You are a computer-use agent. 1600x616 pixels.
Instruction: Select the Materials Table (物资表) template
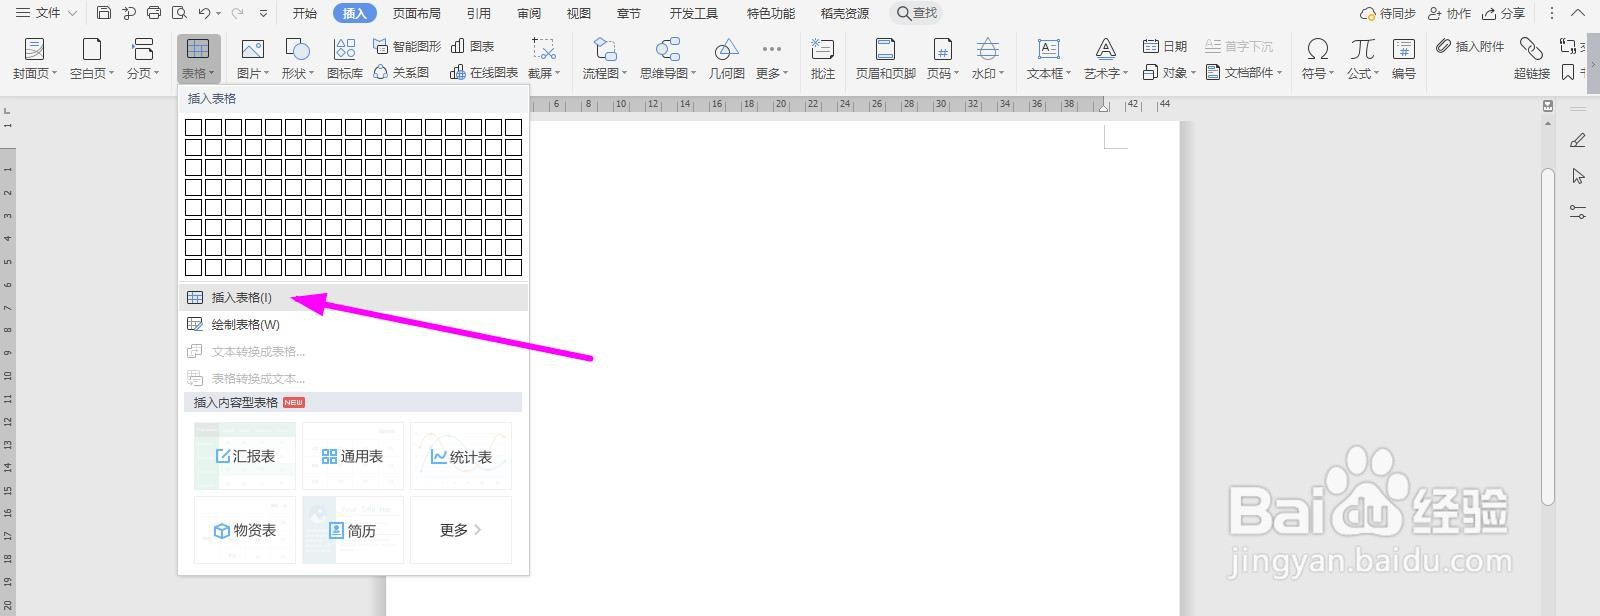(x=245, y=530)
